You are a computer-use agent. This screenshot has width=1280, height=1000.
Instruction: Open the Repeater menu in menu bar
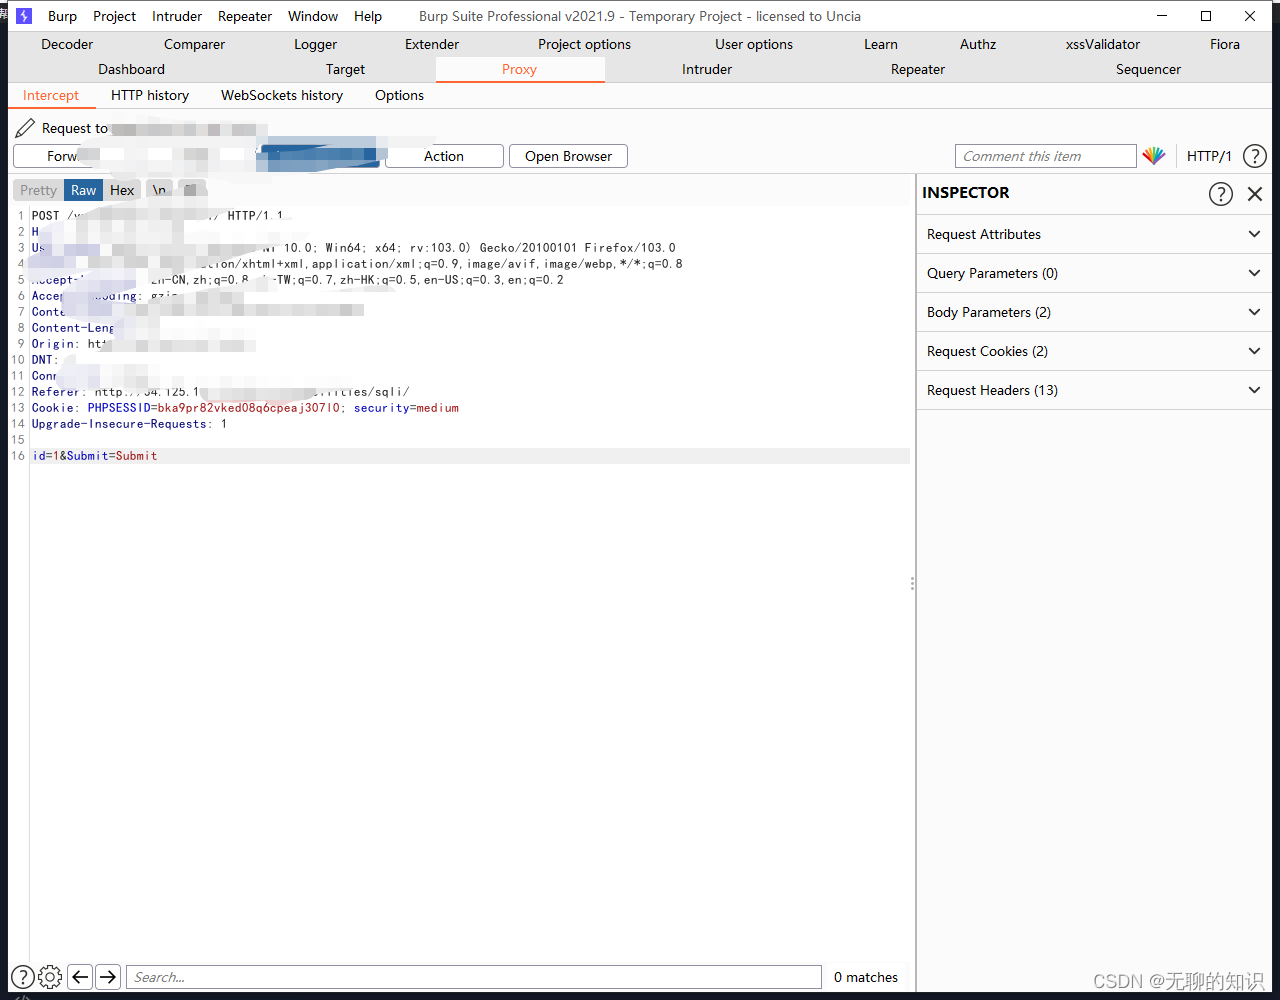pos(245,16)
